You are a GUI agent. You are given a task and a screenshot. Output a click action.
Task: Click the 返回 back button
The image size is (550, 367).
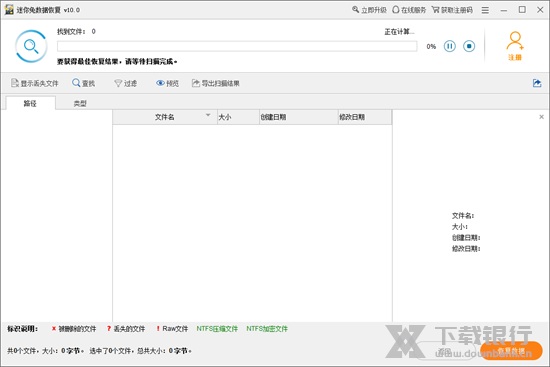(x=446, y=351)
